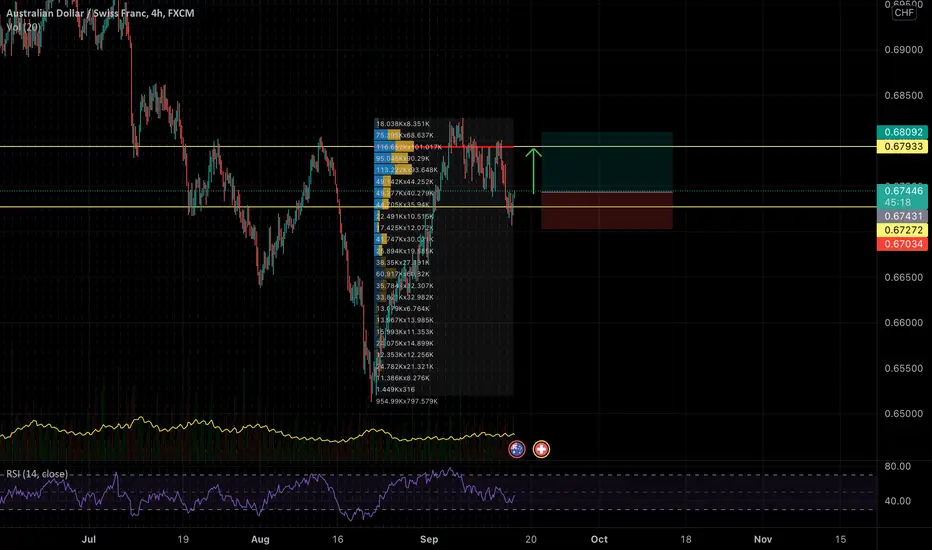932x550 pixels.
Task: Click the red point-of-control line in volume profile
Action: [477, 146]
